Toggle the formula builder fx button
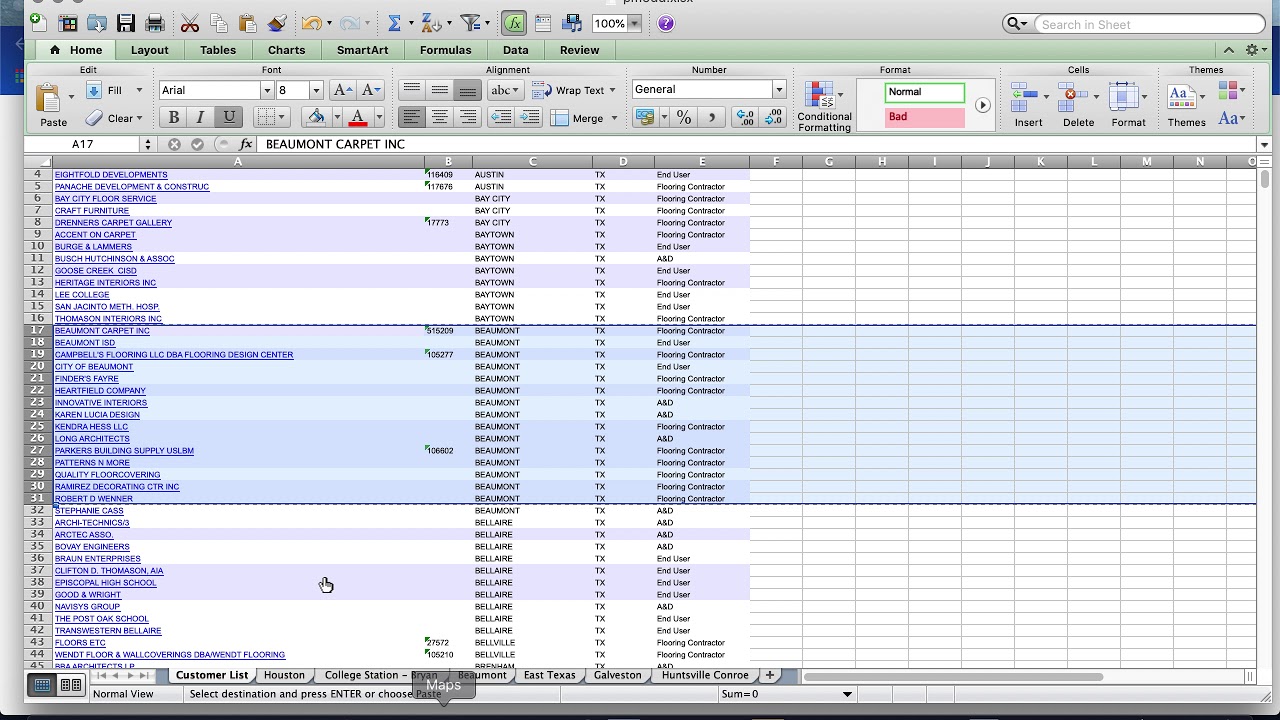The height and width of the screenshot is (720, 1280). [x=514, y=23]
